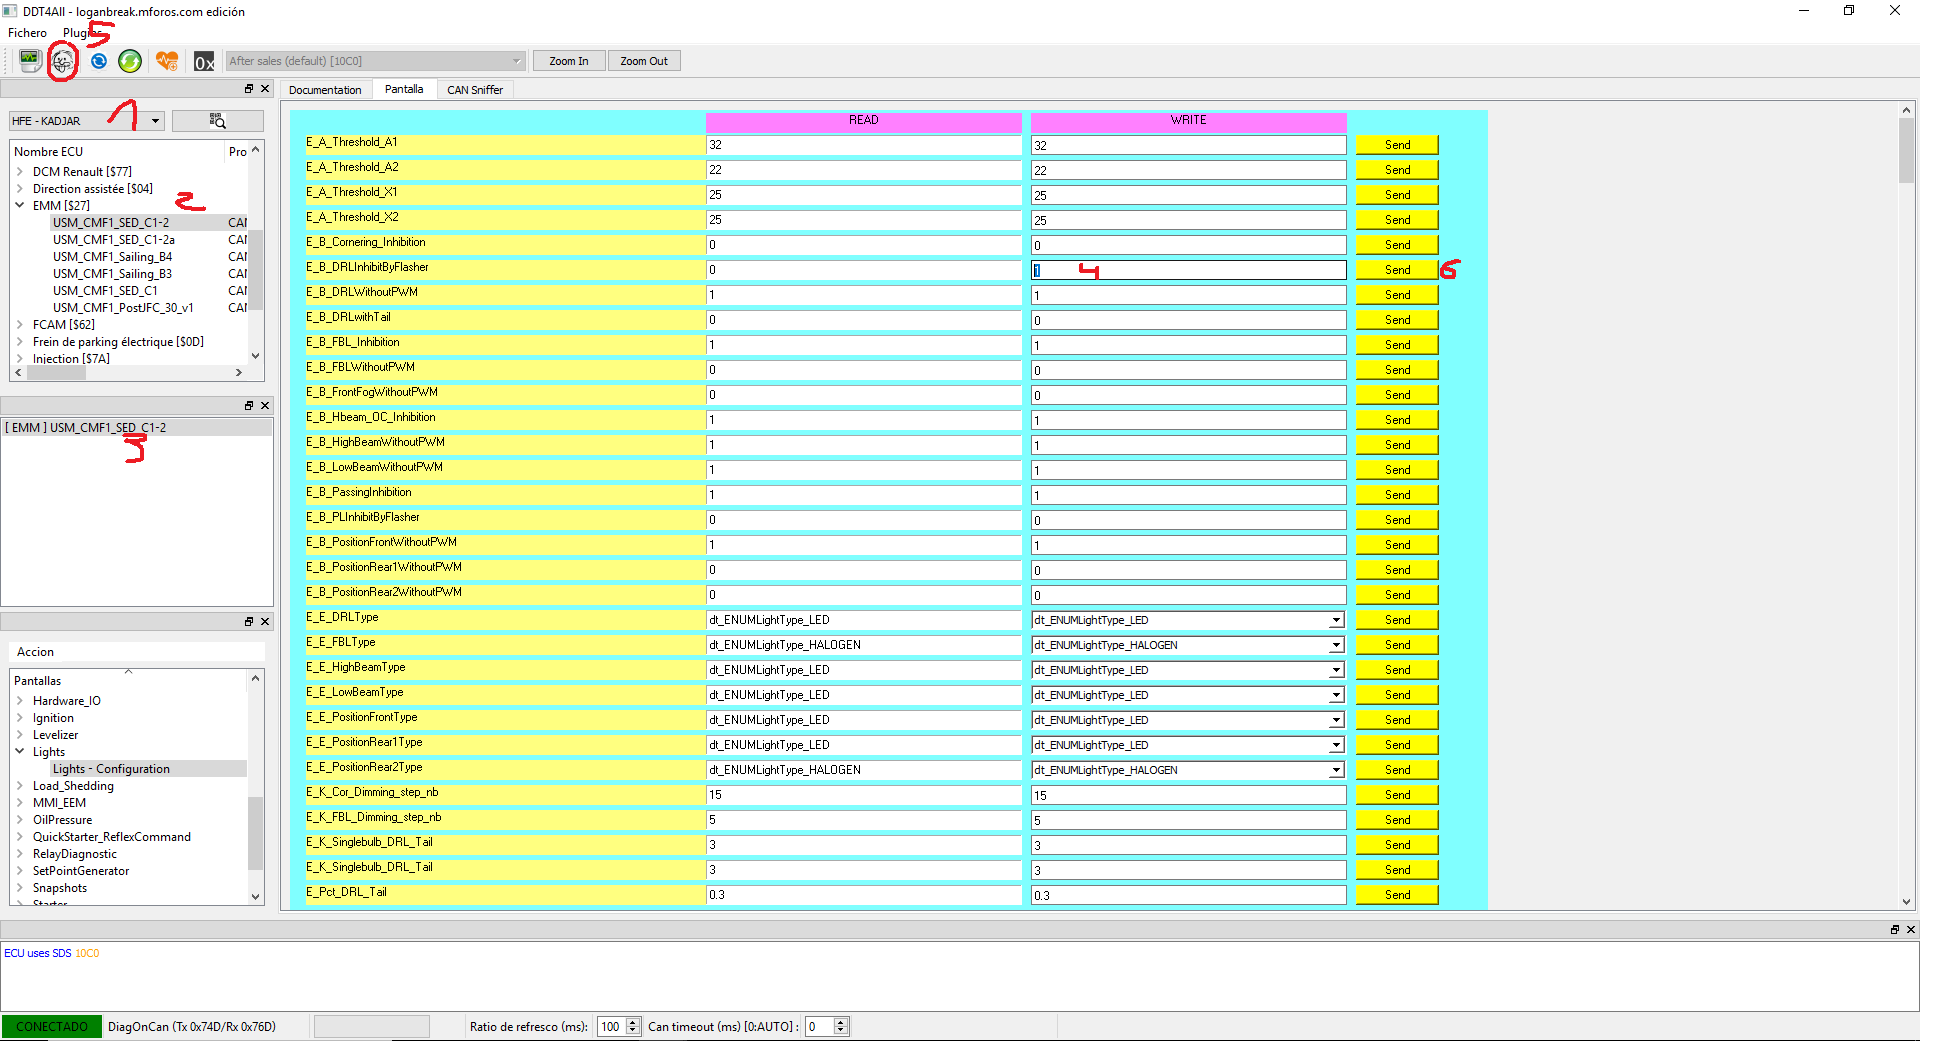Click the green circular refresh toolbar icon
Screen dimensions: 1942x1041
(130, 61)
